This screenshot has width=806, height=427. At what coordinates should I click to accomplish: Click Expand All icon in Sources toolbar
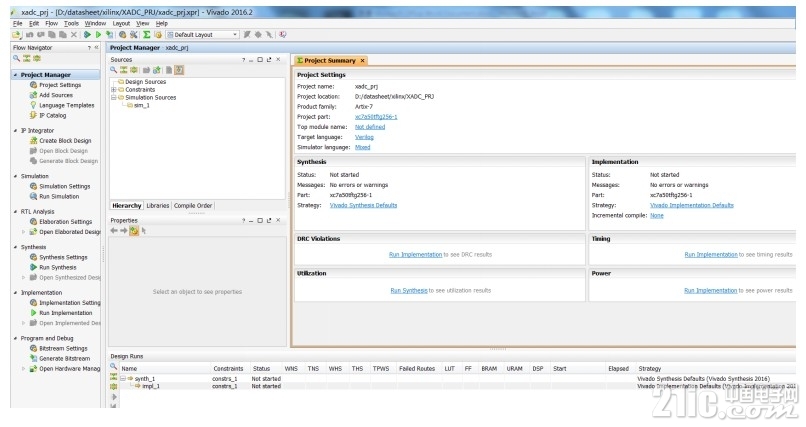(x=134, y=70)
